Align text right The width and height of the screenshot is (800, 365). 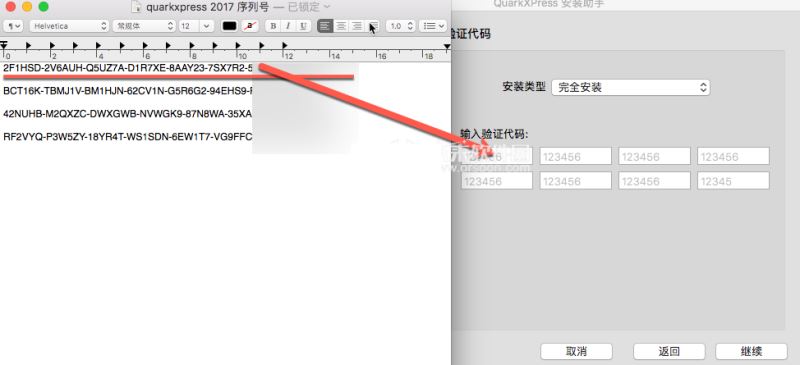(x=357, y=26)
